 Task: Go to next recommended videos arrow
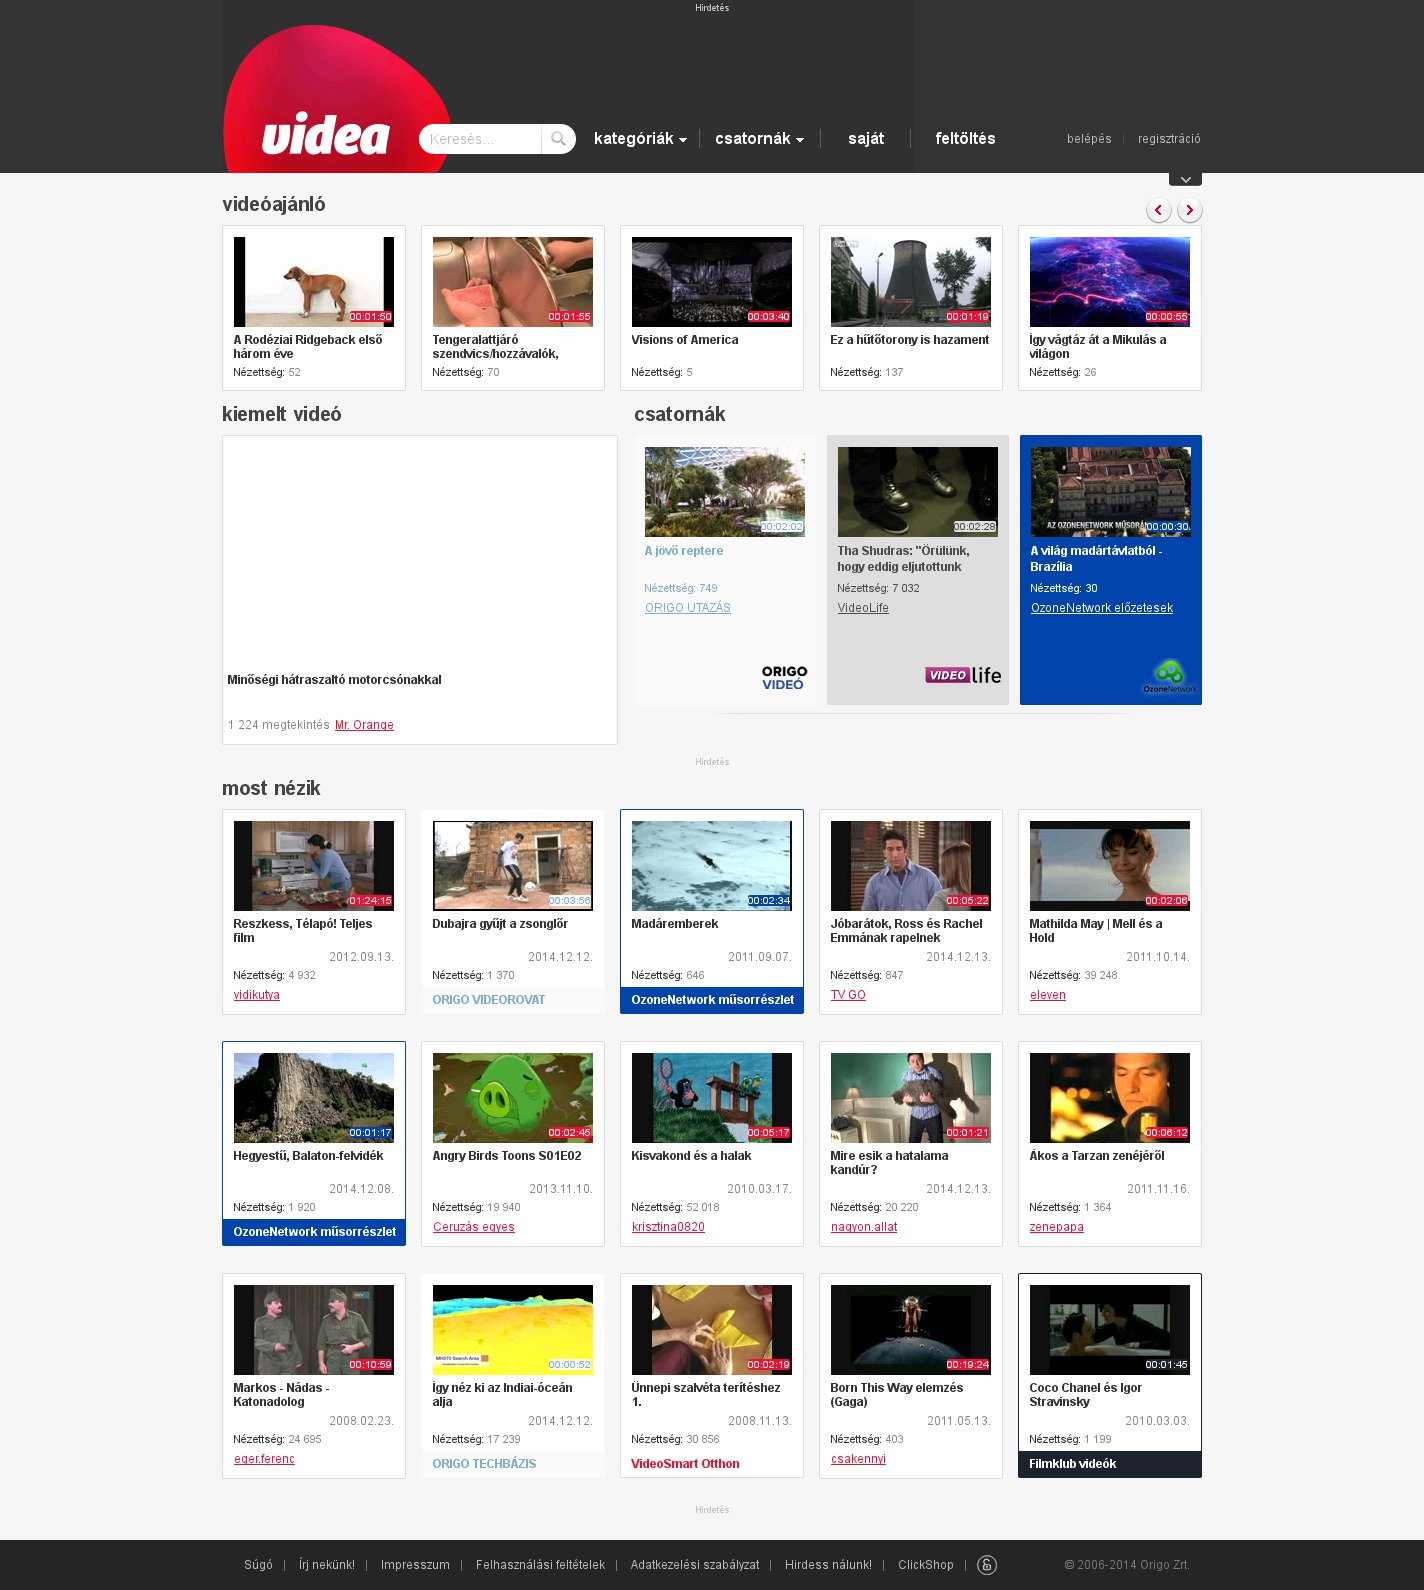1189,210
